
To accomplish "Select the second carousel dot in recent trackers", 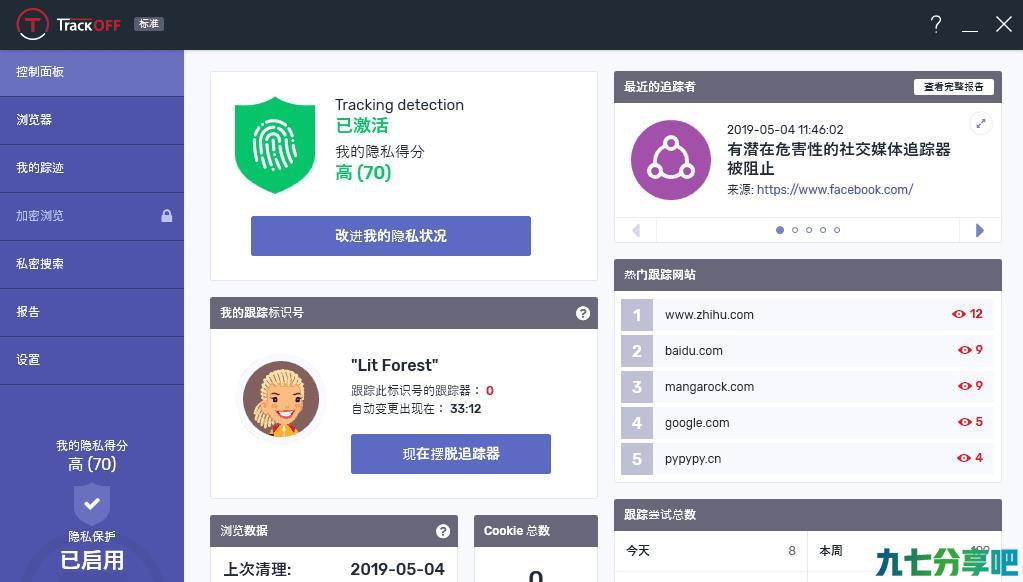I will click(795, 230).
